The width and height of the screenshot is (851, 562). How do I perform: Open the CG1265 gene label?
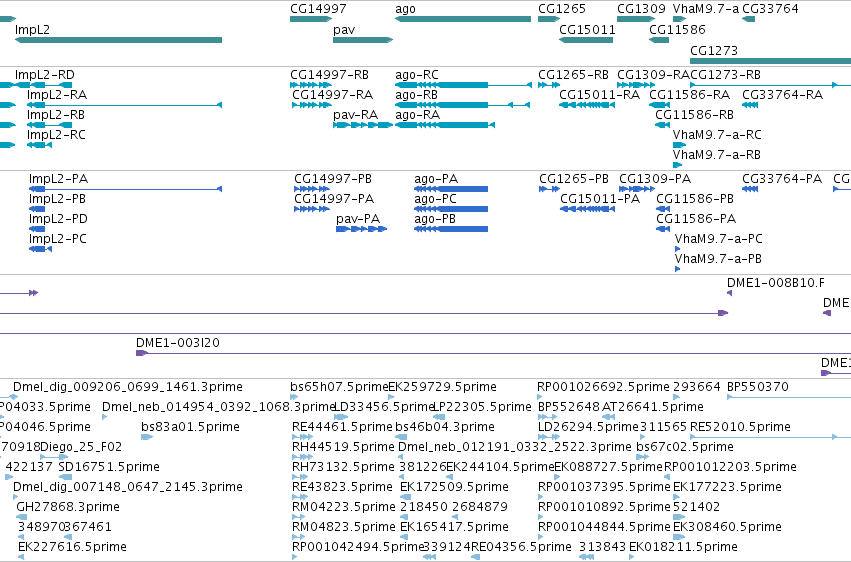(x=562, y=9)
